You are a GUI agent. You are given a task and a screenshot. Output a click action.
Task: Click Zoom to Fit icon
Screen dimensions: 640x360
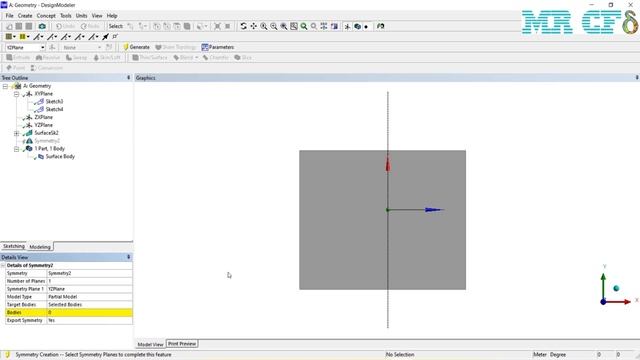284,26
